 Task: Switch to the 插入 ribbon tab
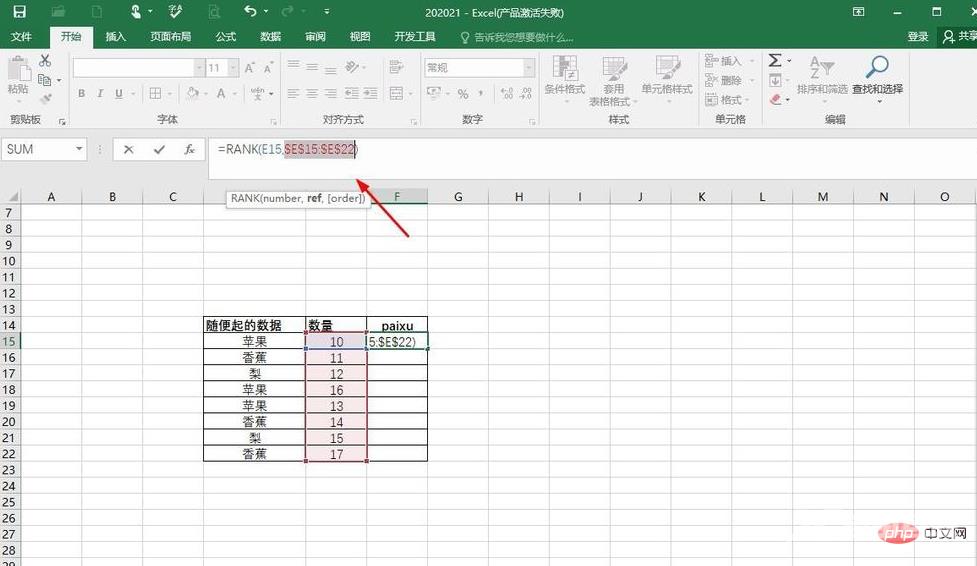116,37
